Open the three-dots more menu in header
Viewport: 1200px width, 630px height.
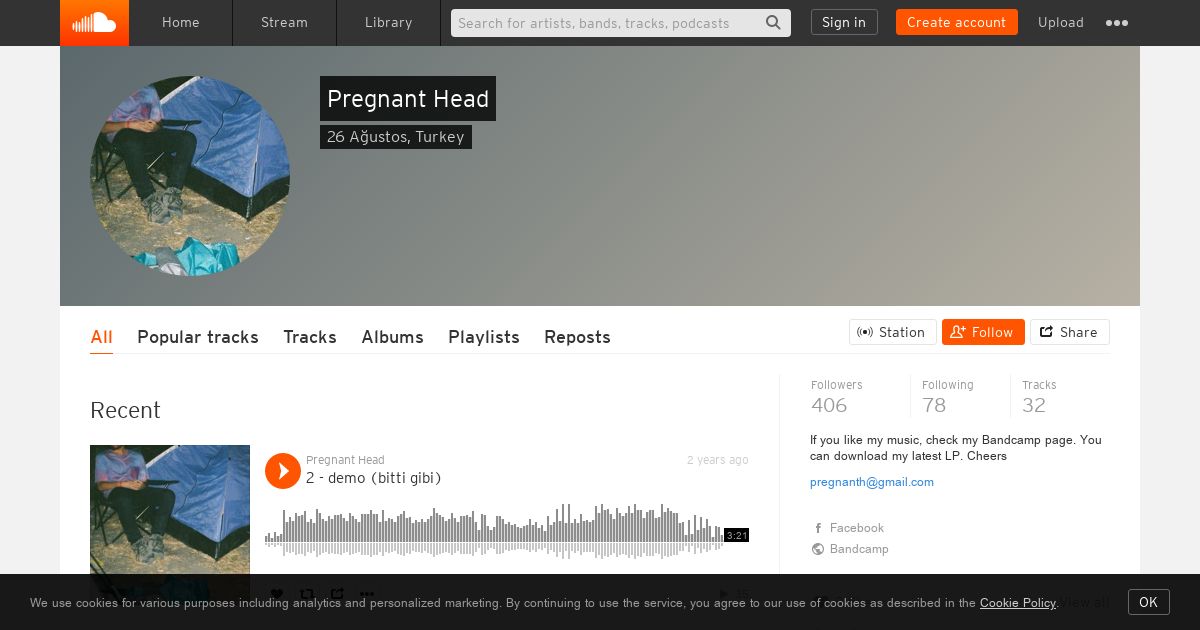tap(1117, 23)
